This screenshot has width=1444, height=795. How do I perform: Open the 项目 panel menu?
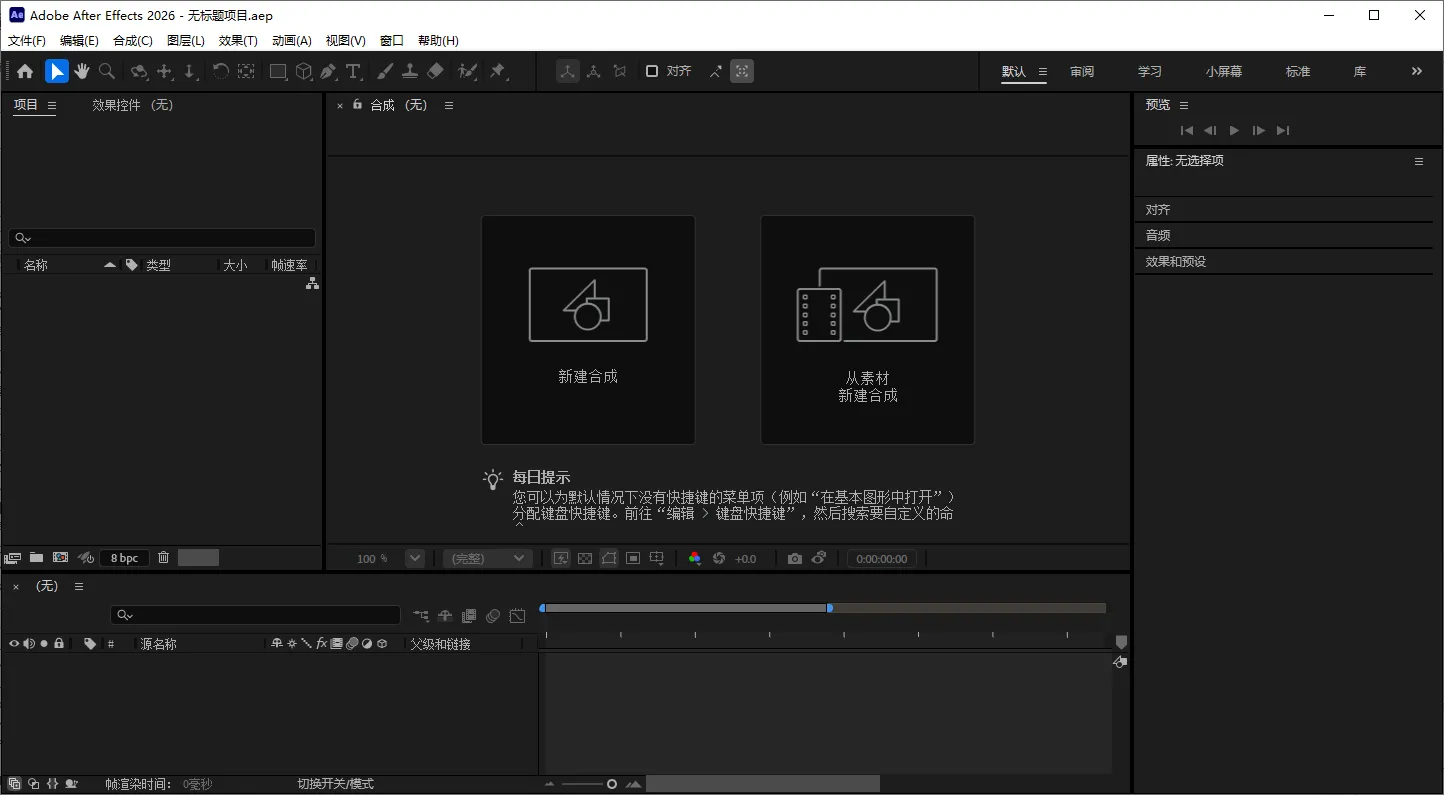pyautogui.click(x=51, y=104)
